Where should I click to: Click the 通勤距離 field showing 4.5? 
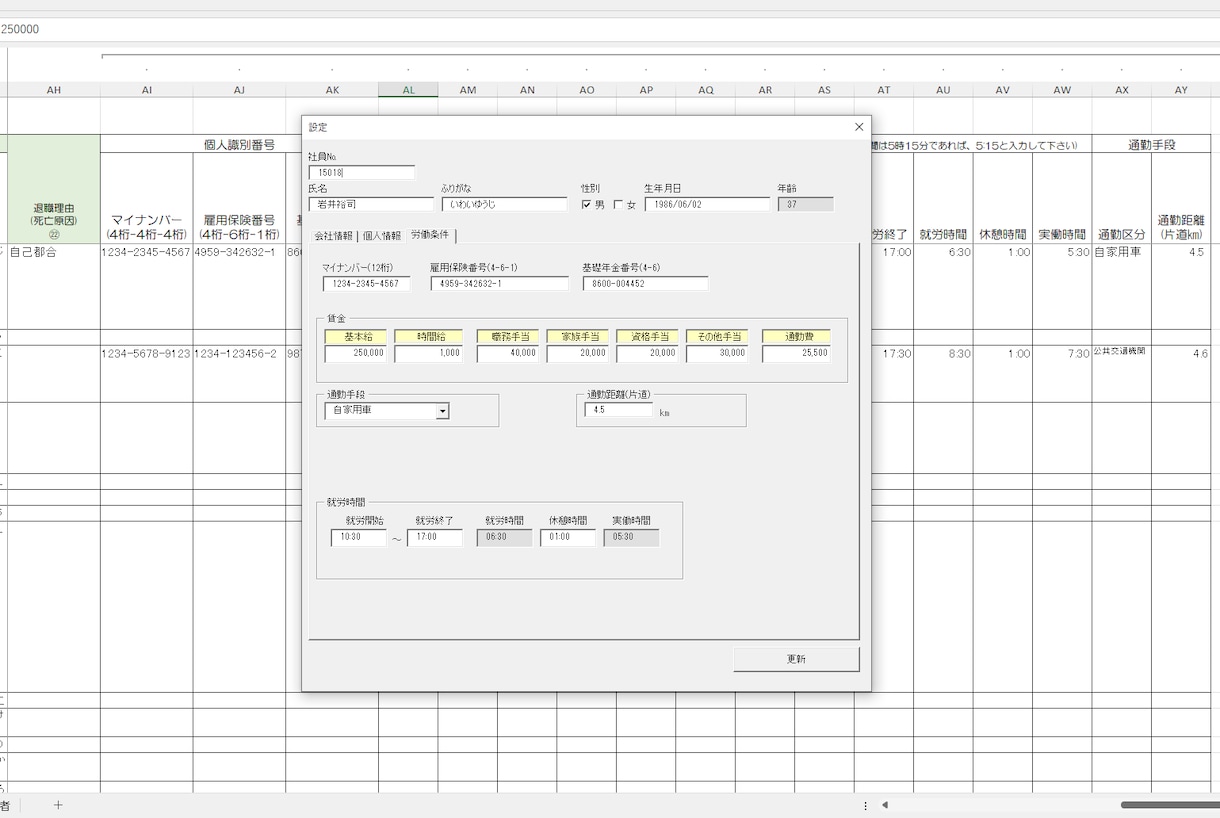619,410
